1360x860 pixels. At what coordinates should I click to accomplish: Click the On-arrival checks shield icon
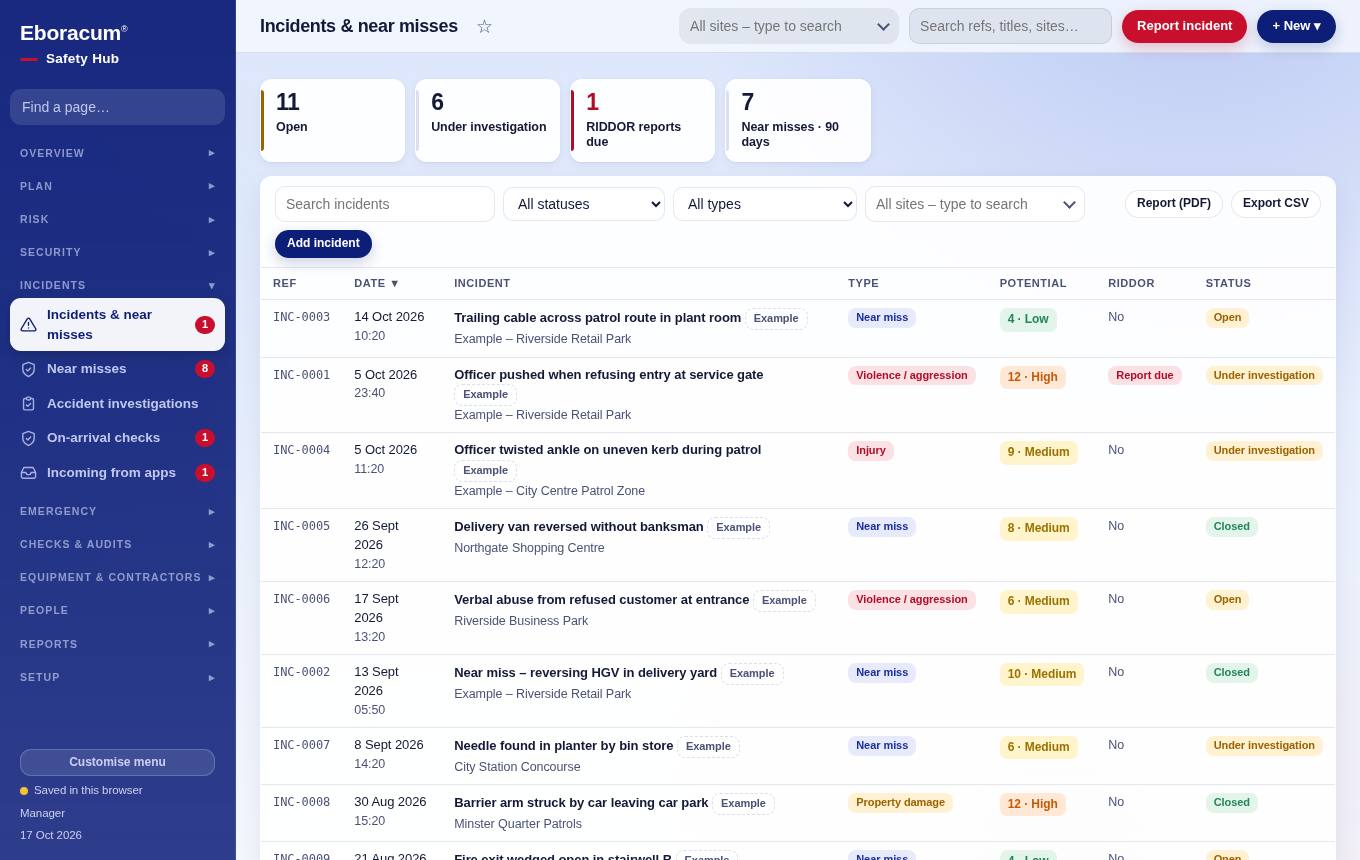[28, 438]
